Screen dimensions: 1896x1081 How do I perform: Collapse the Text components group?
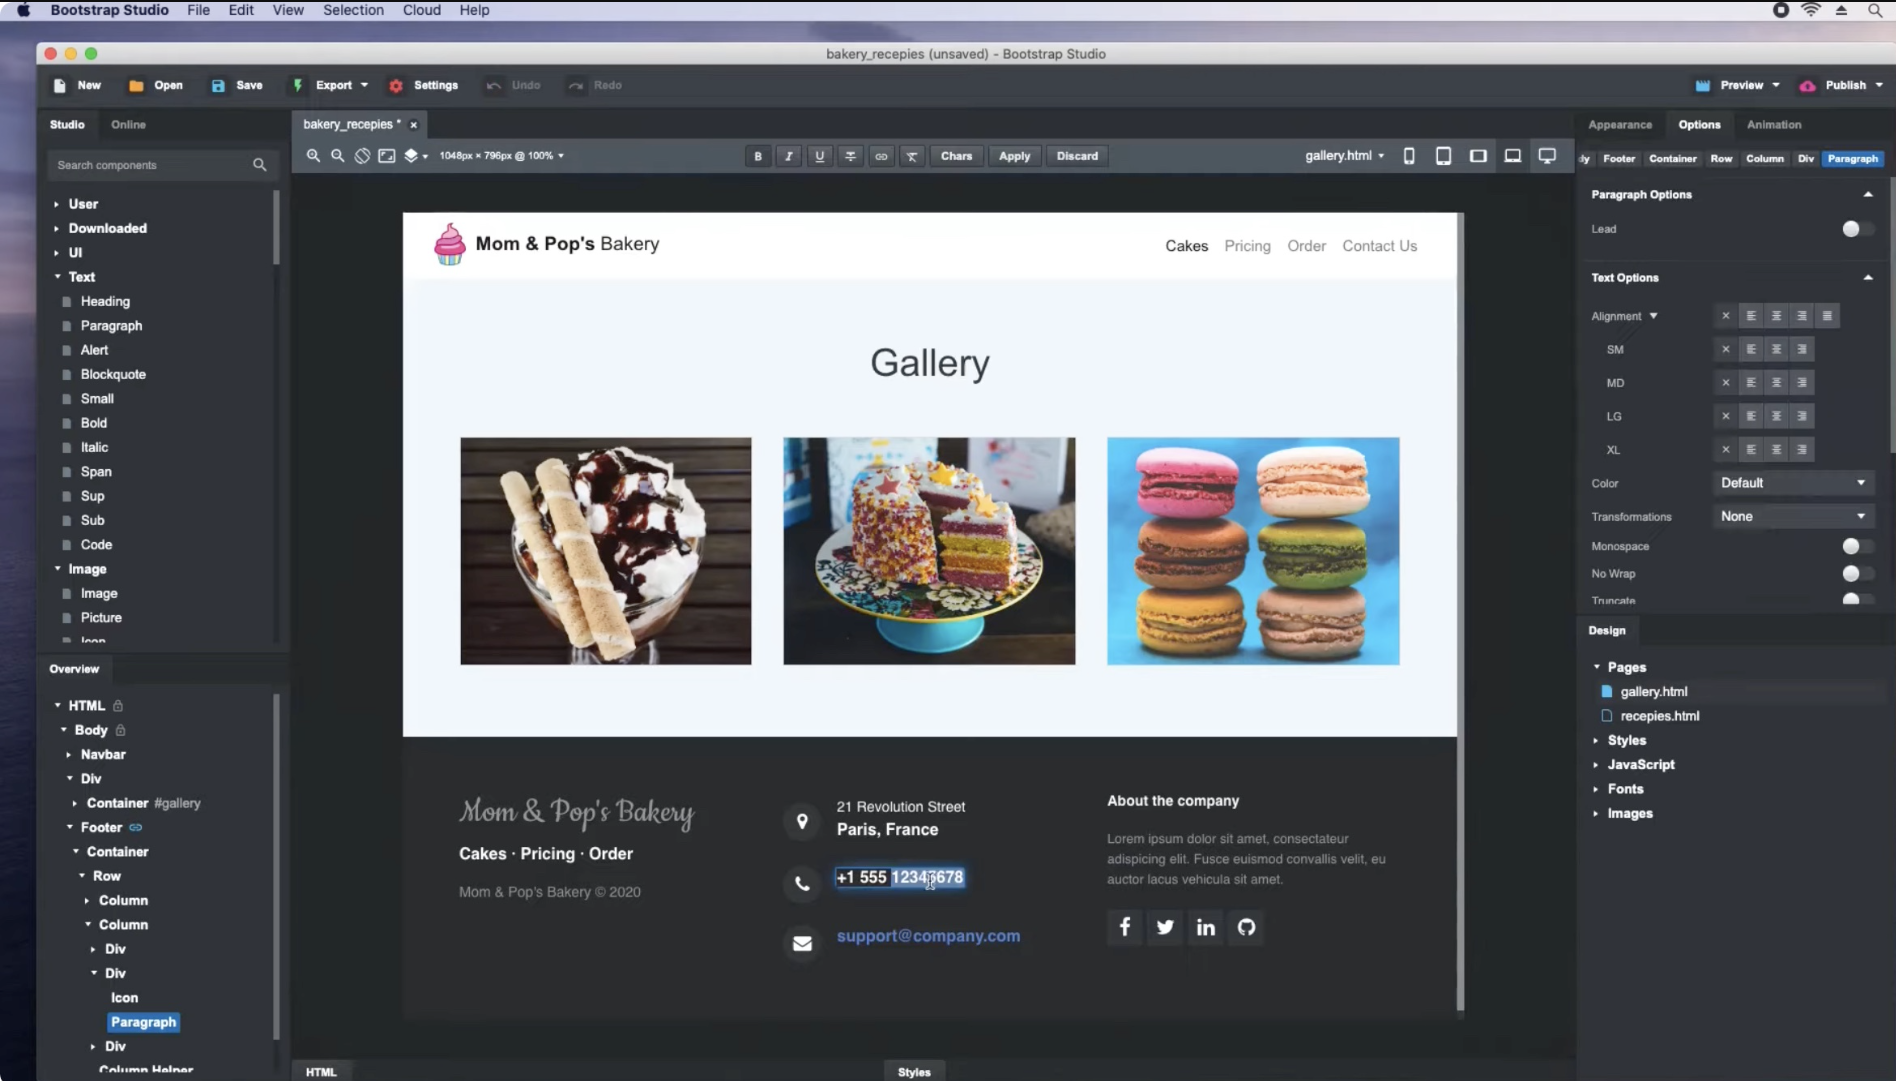coord(57,277)
